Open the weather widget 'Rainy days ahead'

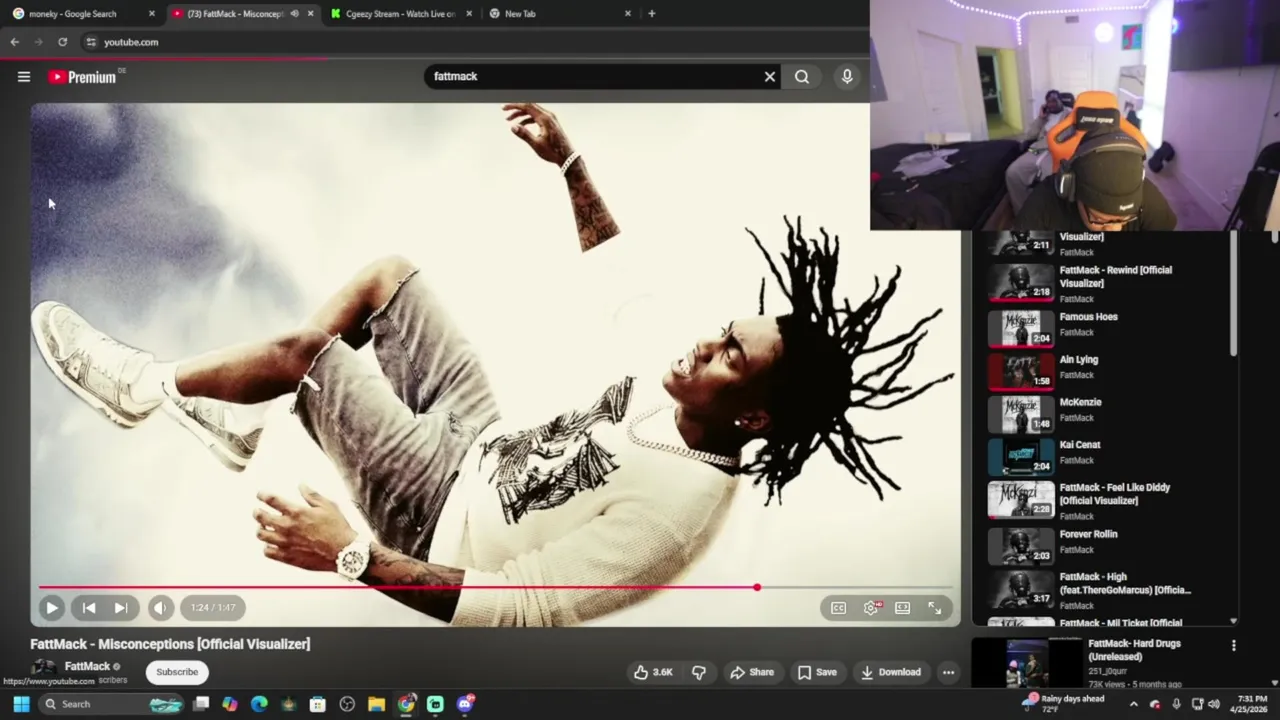[1064, 704]
